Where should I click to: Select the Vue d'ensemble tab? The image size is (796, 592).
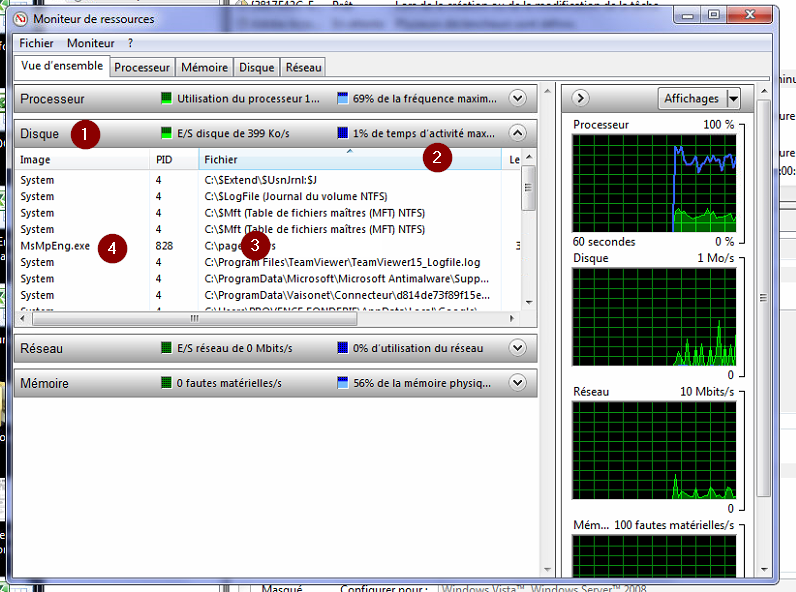pos(61,66)
